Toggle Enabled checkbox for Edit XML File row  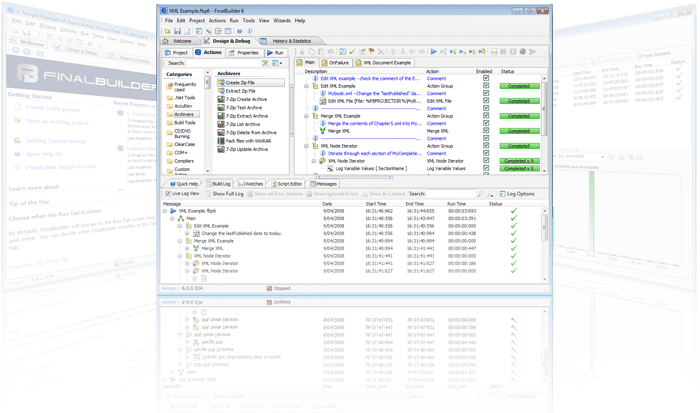486,101
